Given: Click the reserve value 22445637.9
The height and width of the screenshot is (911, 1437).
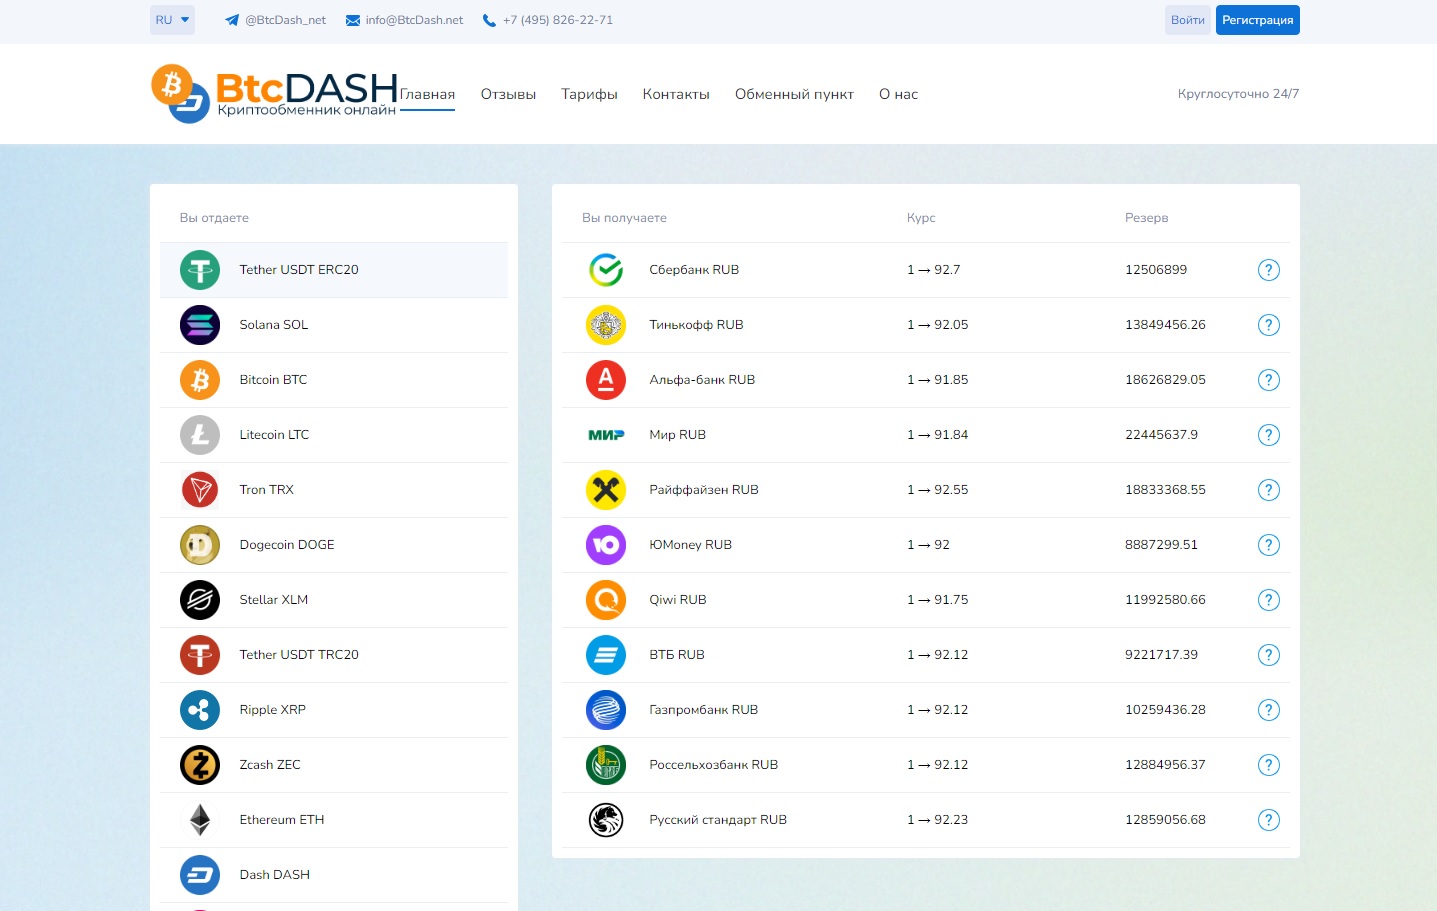Looking at the screenshot, I should click(x=1161, y=435).
